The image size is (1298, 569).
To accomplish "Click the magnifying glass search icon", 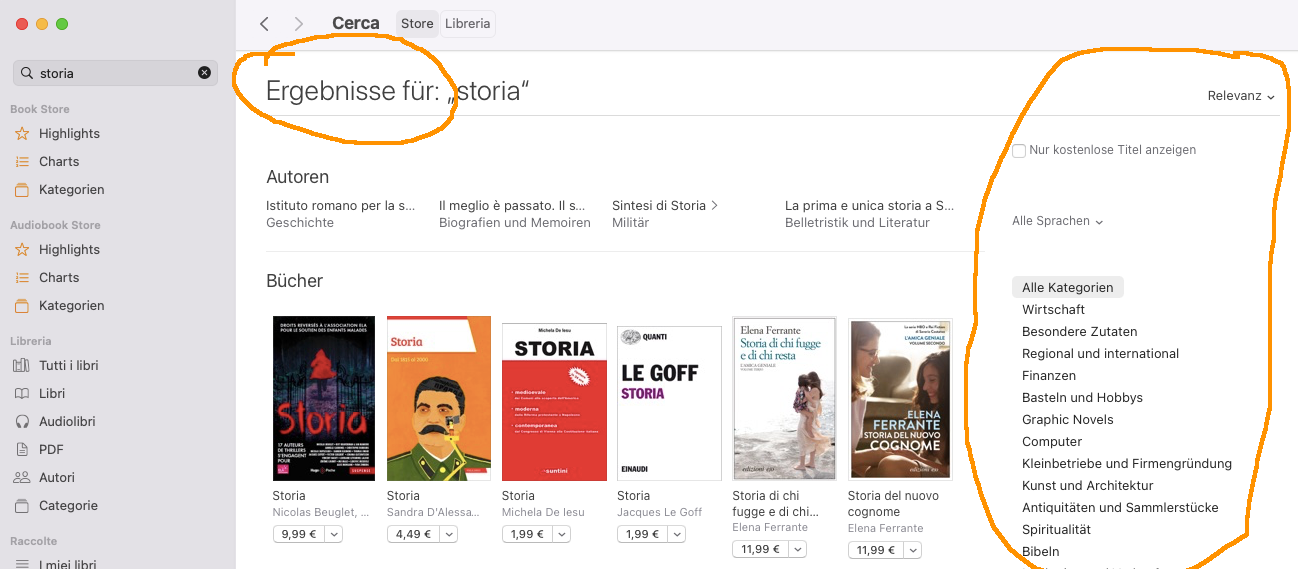I will 27,73.
